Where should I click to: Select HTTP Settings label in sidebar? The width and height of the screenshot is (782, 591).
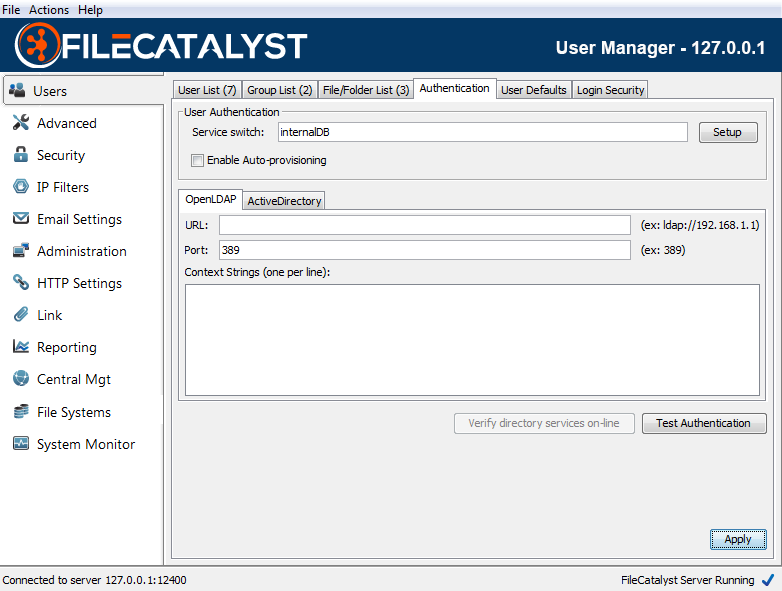coord(79,283)
